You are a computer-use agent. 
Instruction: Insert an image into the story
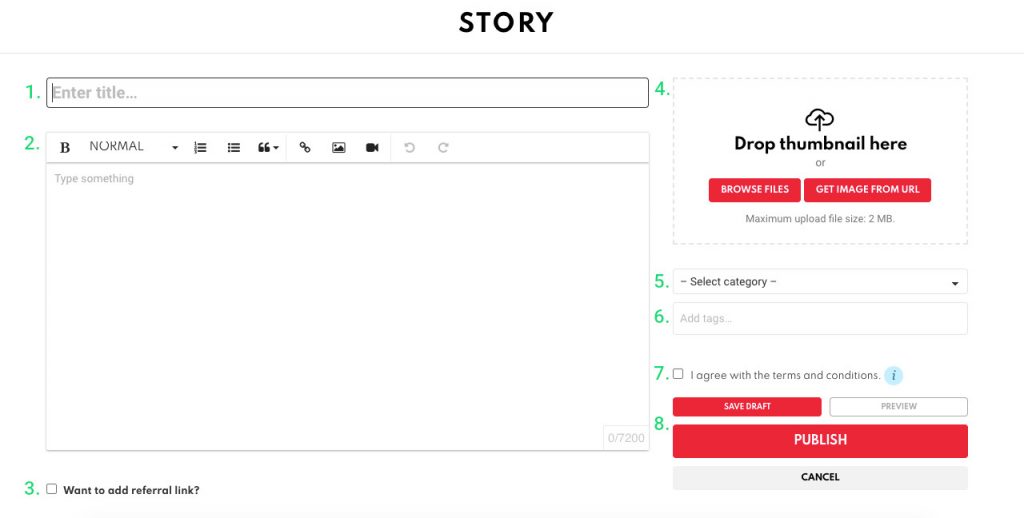click(x=338, y=148)
